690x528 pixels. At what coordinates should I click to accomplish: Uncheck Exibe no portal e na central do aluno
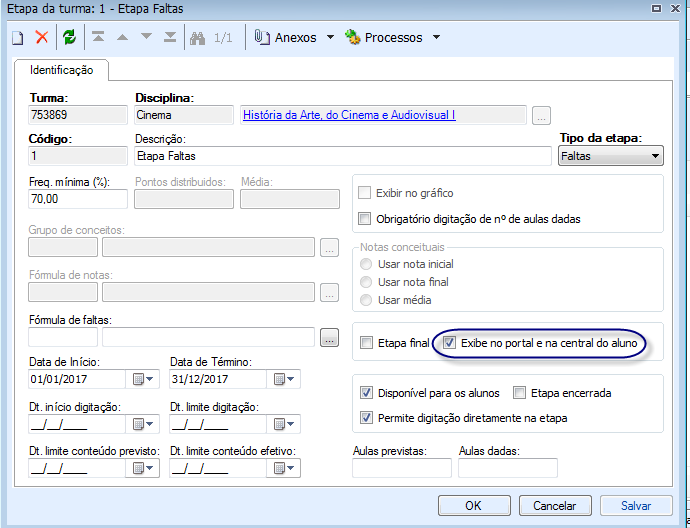pos(450,343)
